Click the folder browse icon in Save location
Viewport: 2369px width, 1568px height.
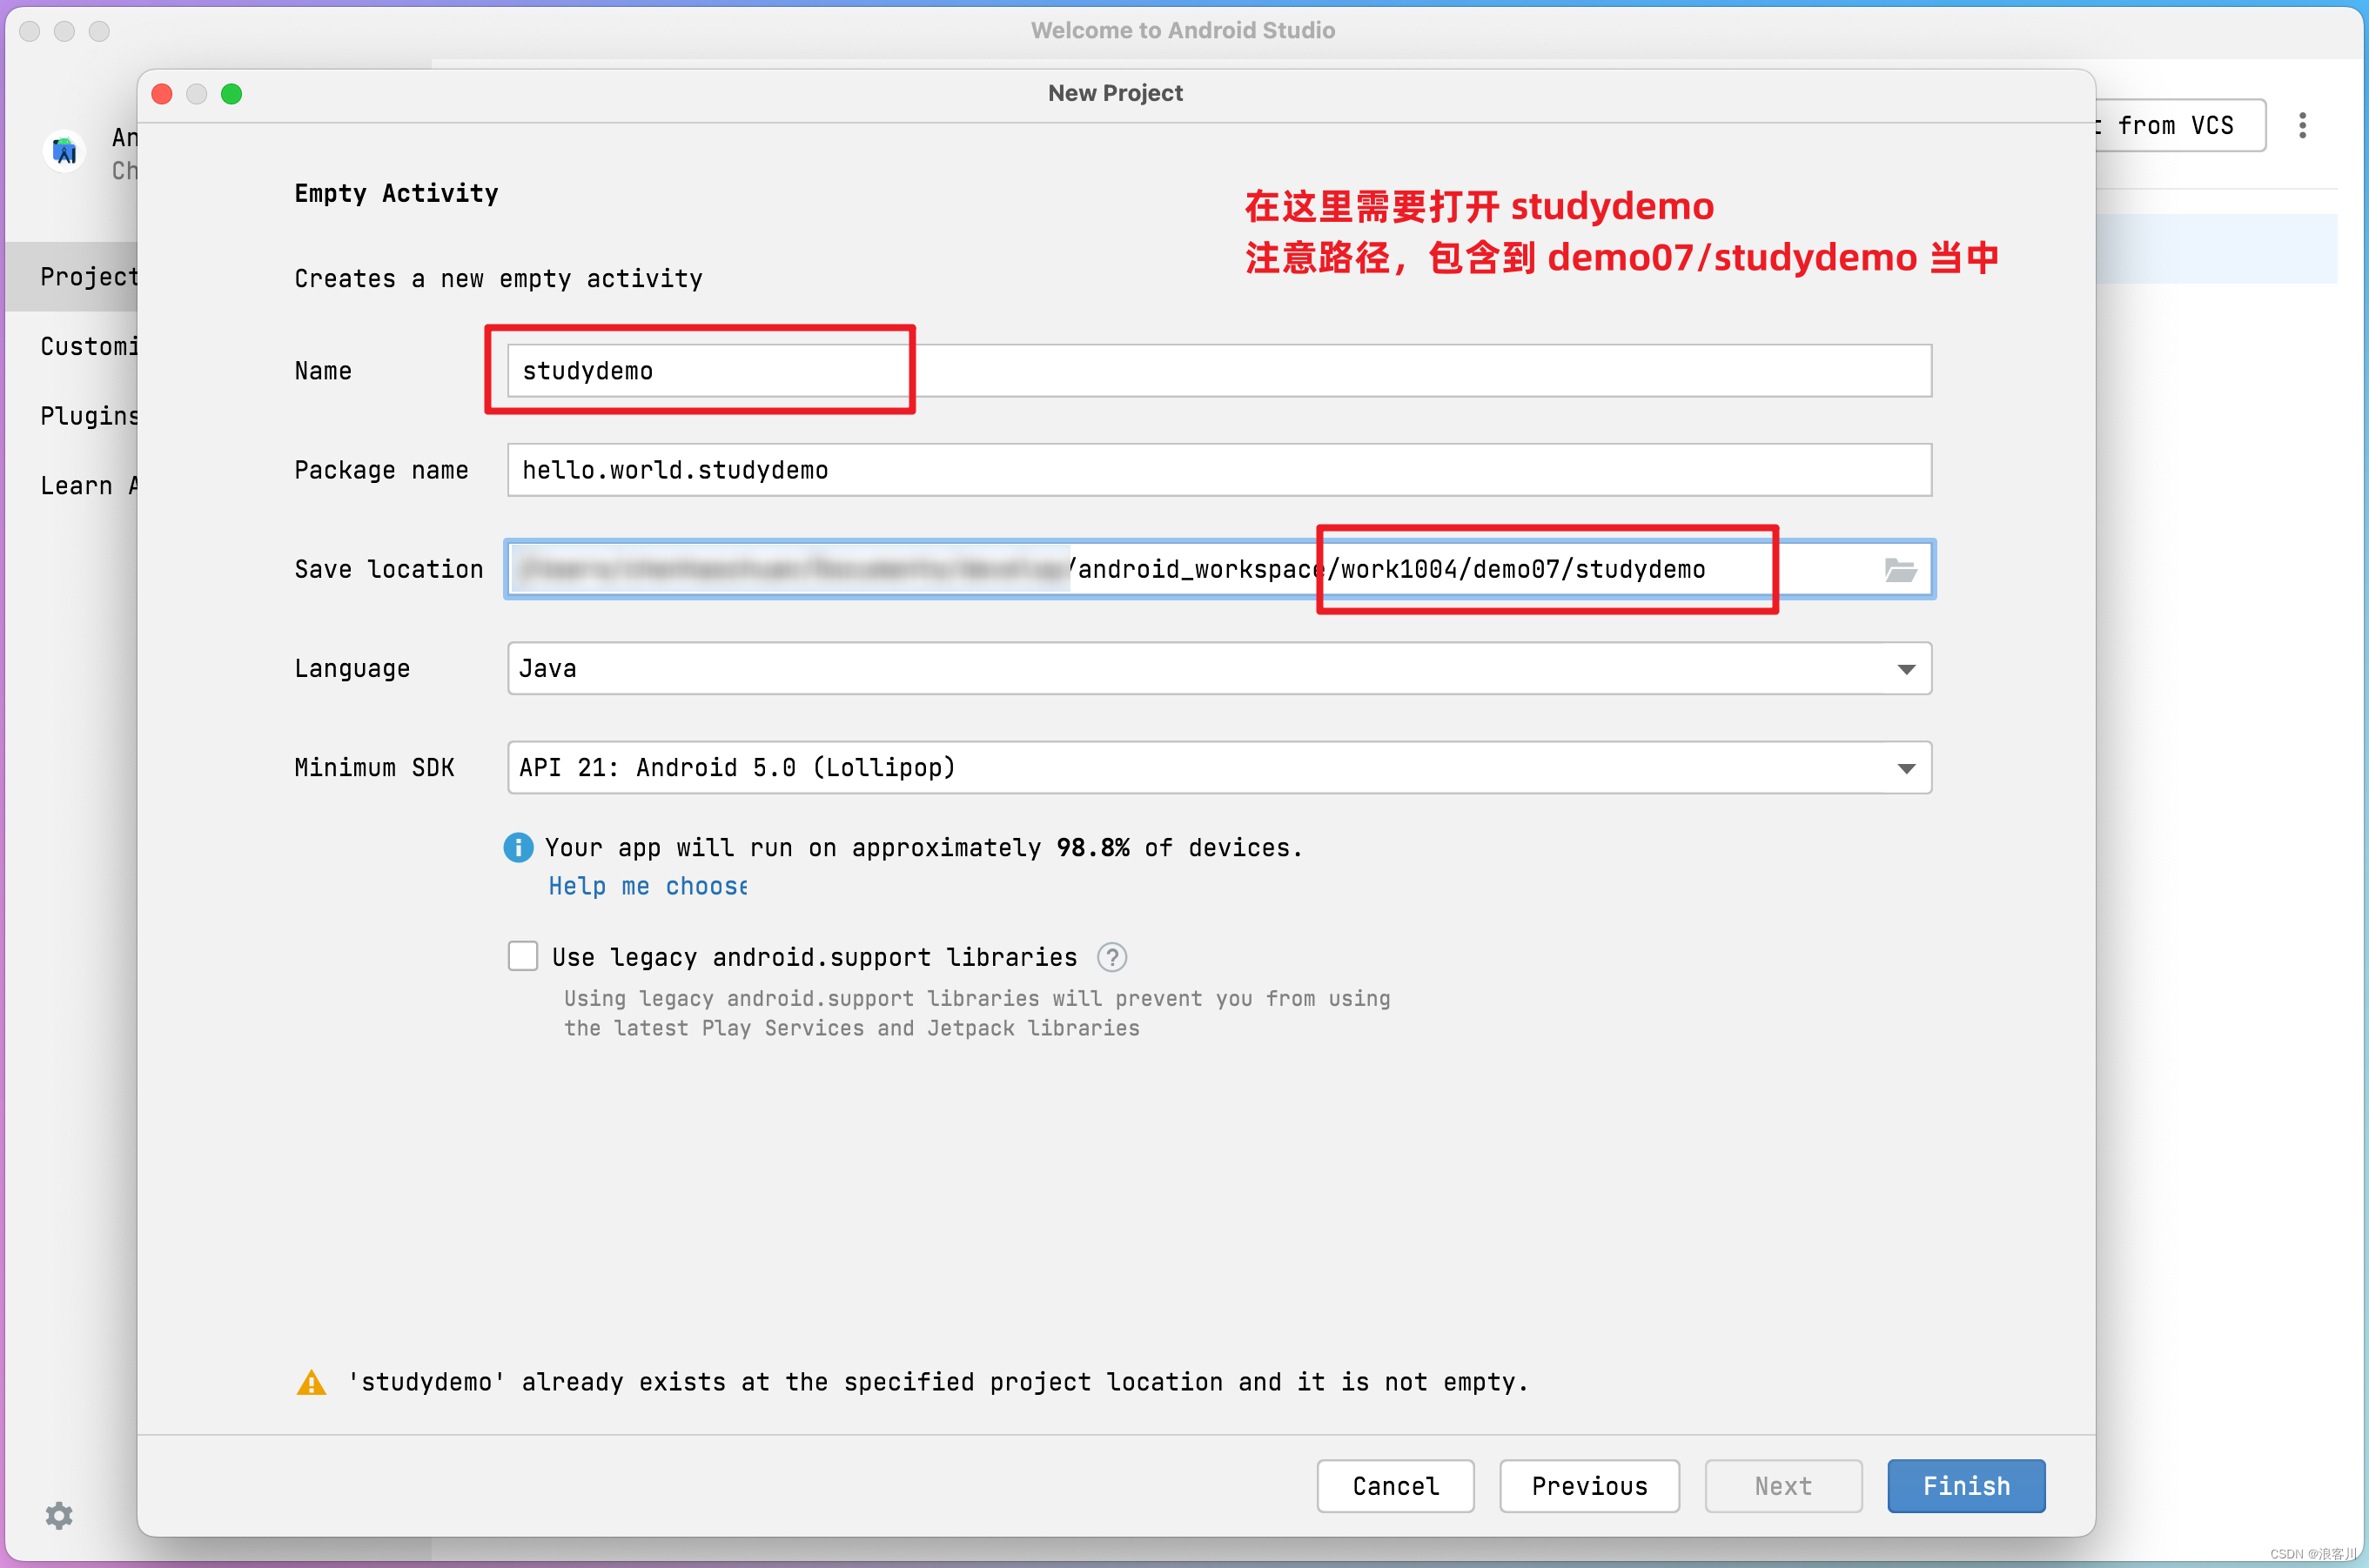(x=1900, y=570)
